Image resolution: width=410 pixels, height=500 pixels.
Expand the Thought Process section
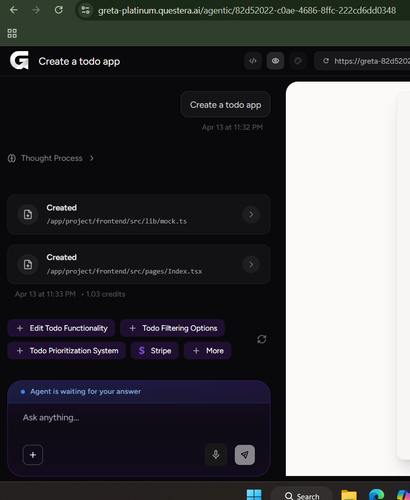[x=51, y=158]
